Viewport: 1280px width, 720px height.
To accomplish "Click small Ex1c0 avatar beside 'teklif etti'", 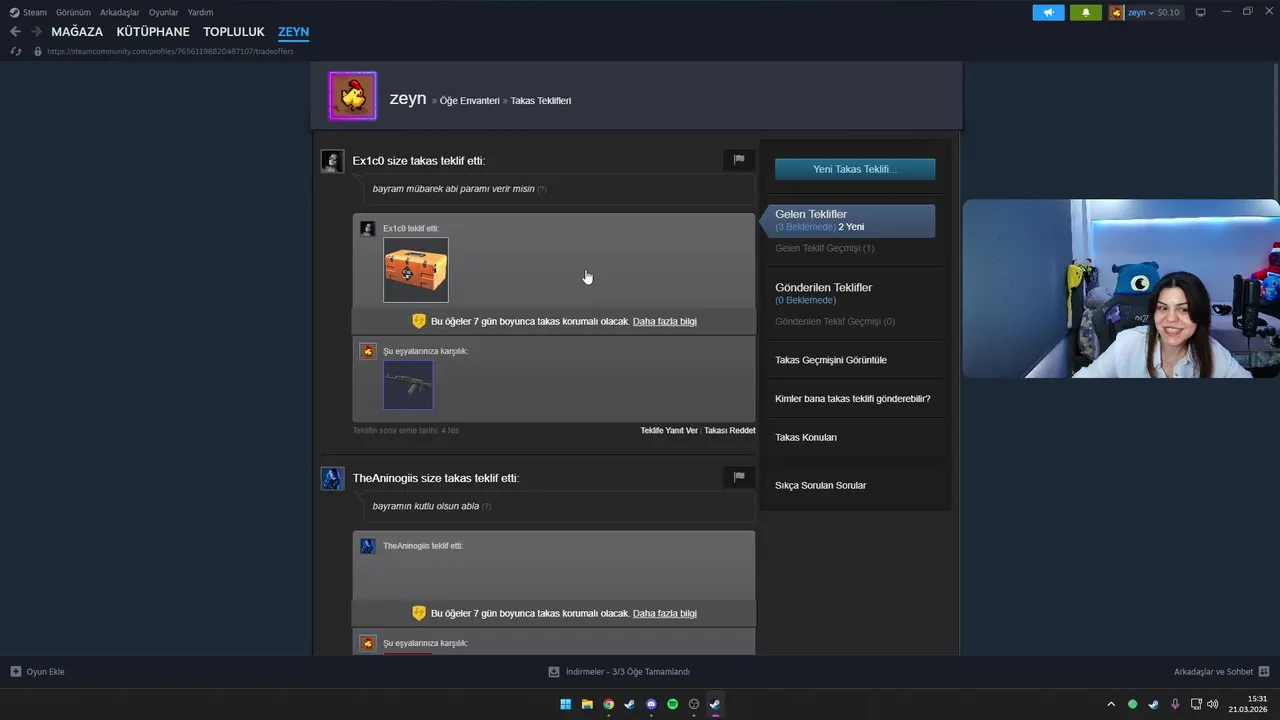I will (x=368, y=229).
